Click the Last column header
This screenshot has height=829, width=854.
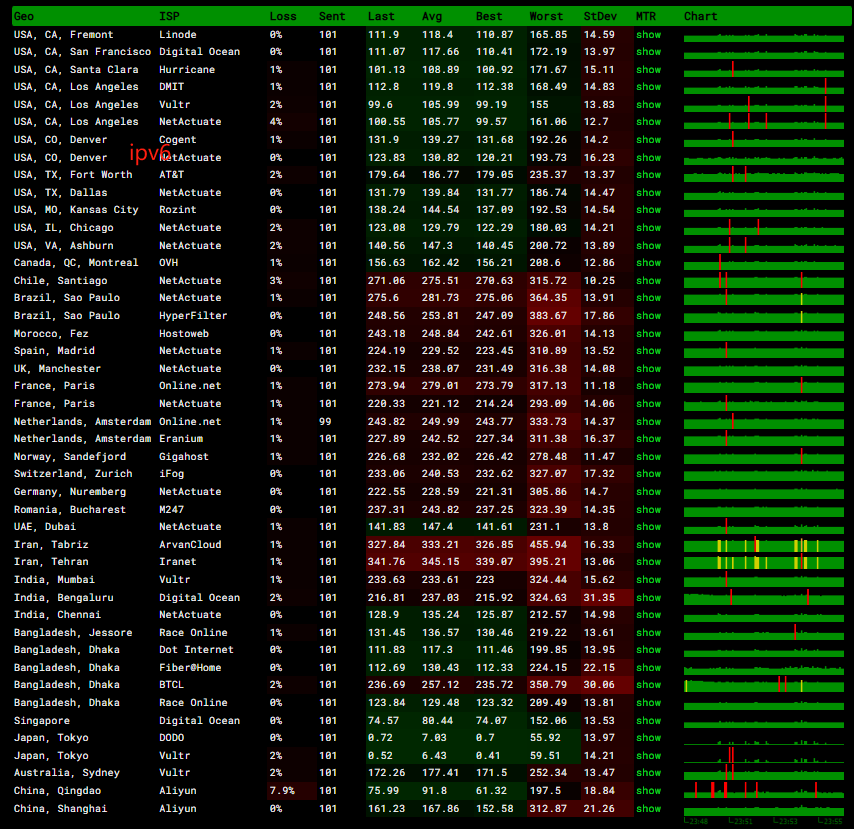click(x=381, y=16)
